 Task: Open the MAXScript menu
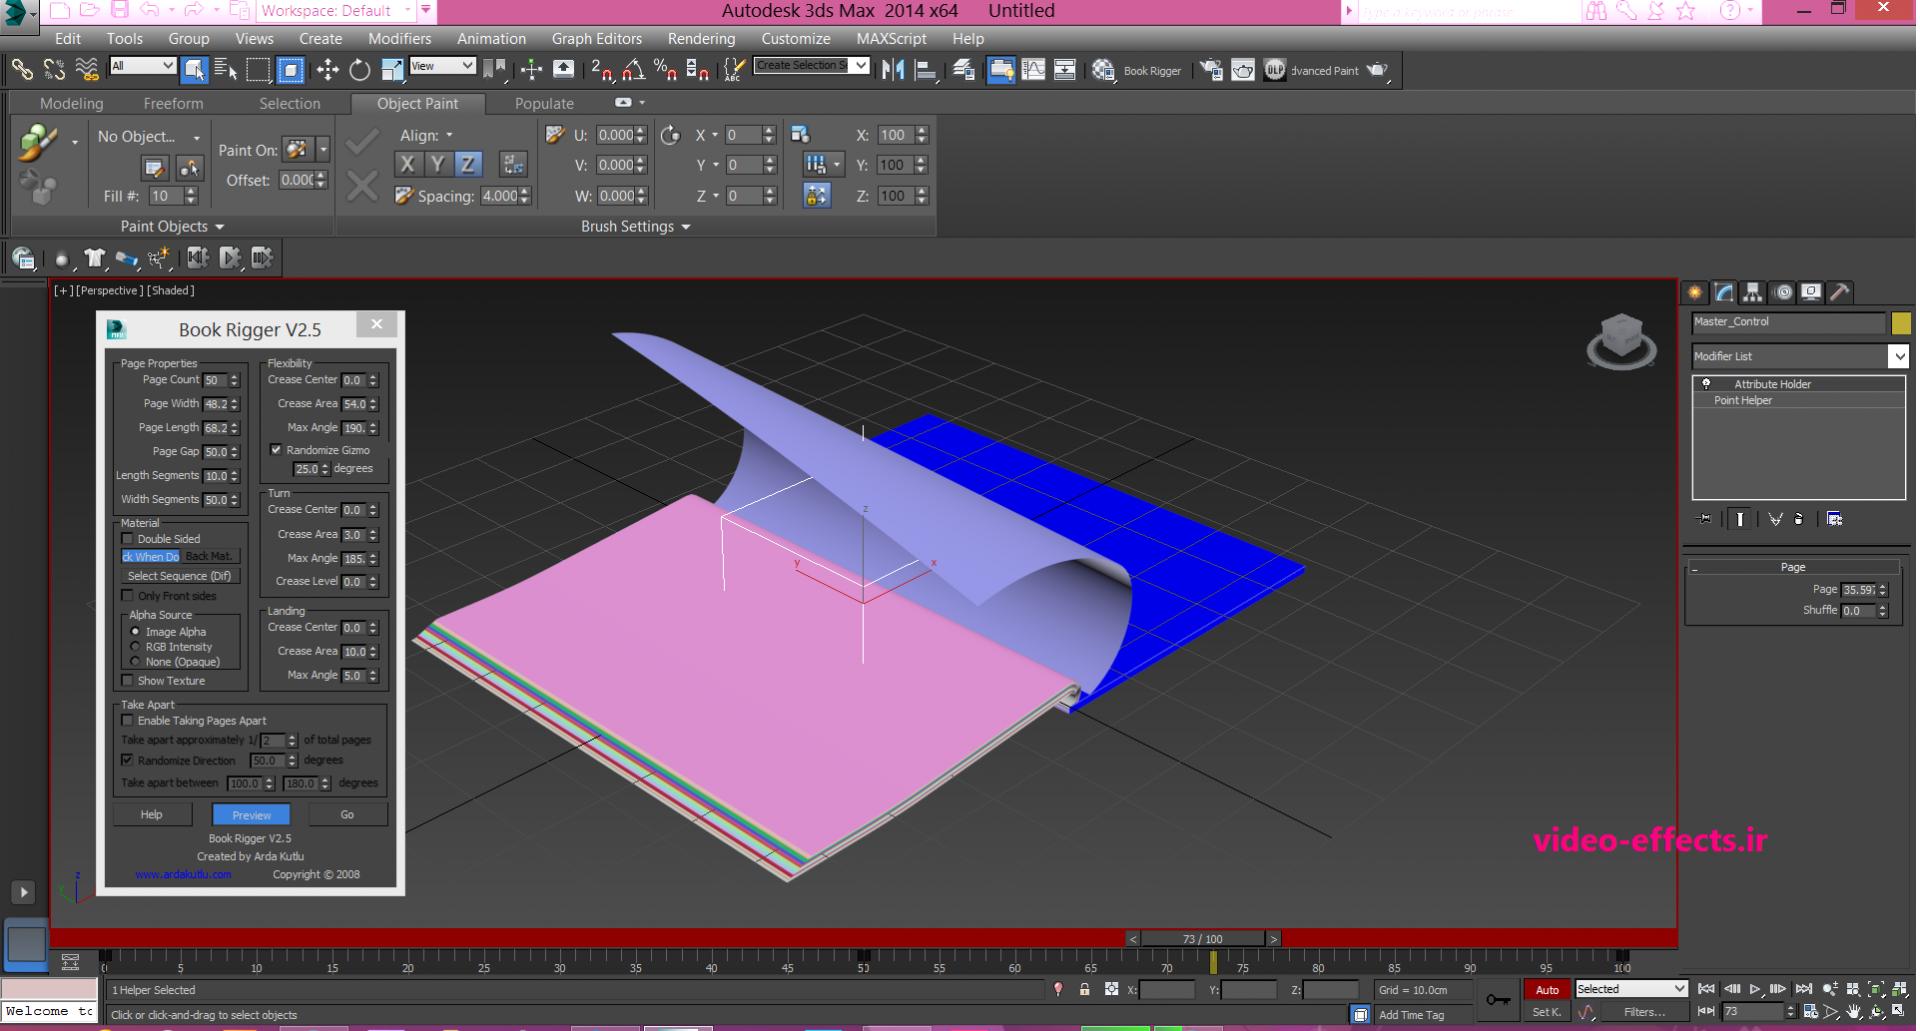point(891,39)
